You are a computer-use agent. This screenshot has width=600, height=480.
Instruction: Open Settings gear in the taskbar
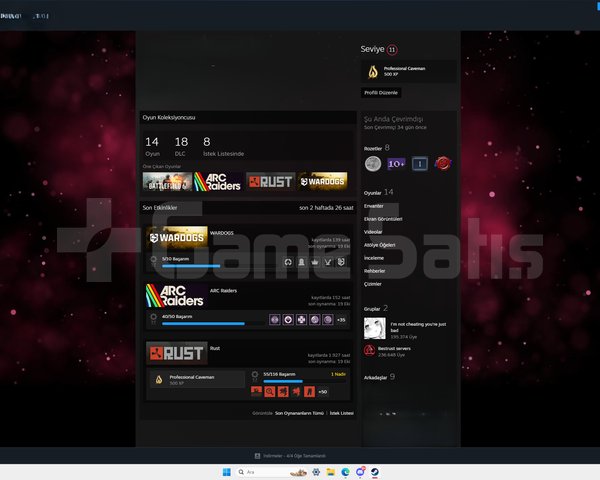pos(316,472)
